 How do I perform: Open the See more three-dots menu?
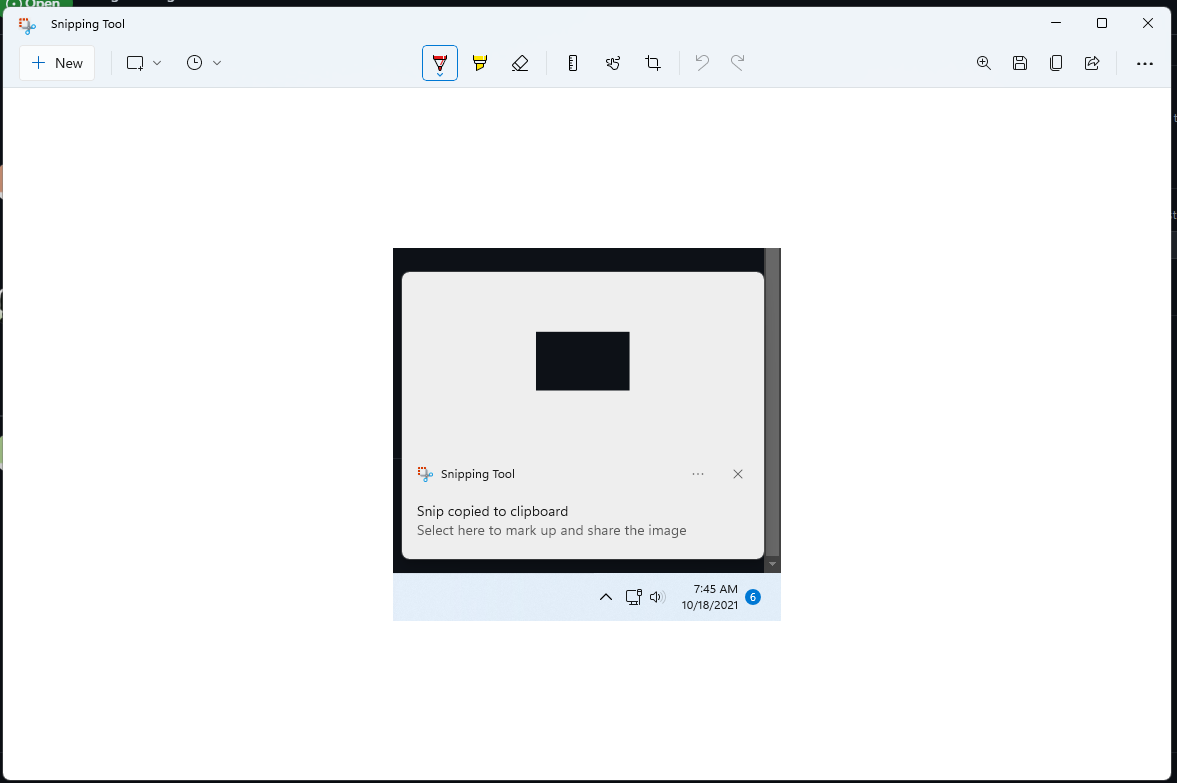1145,64
